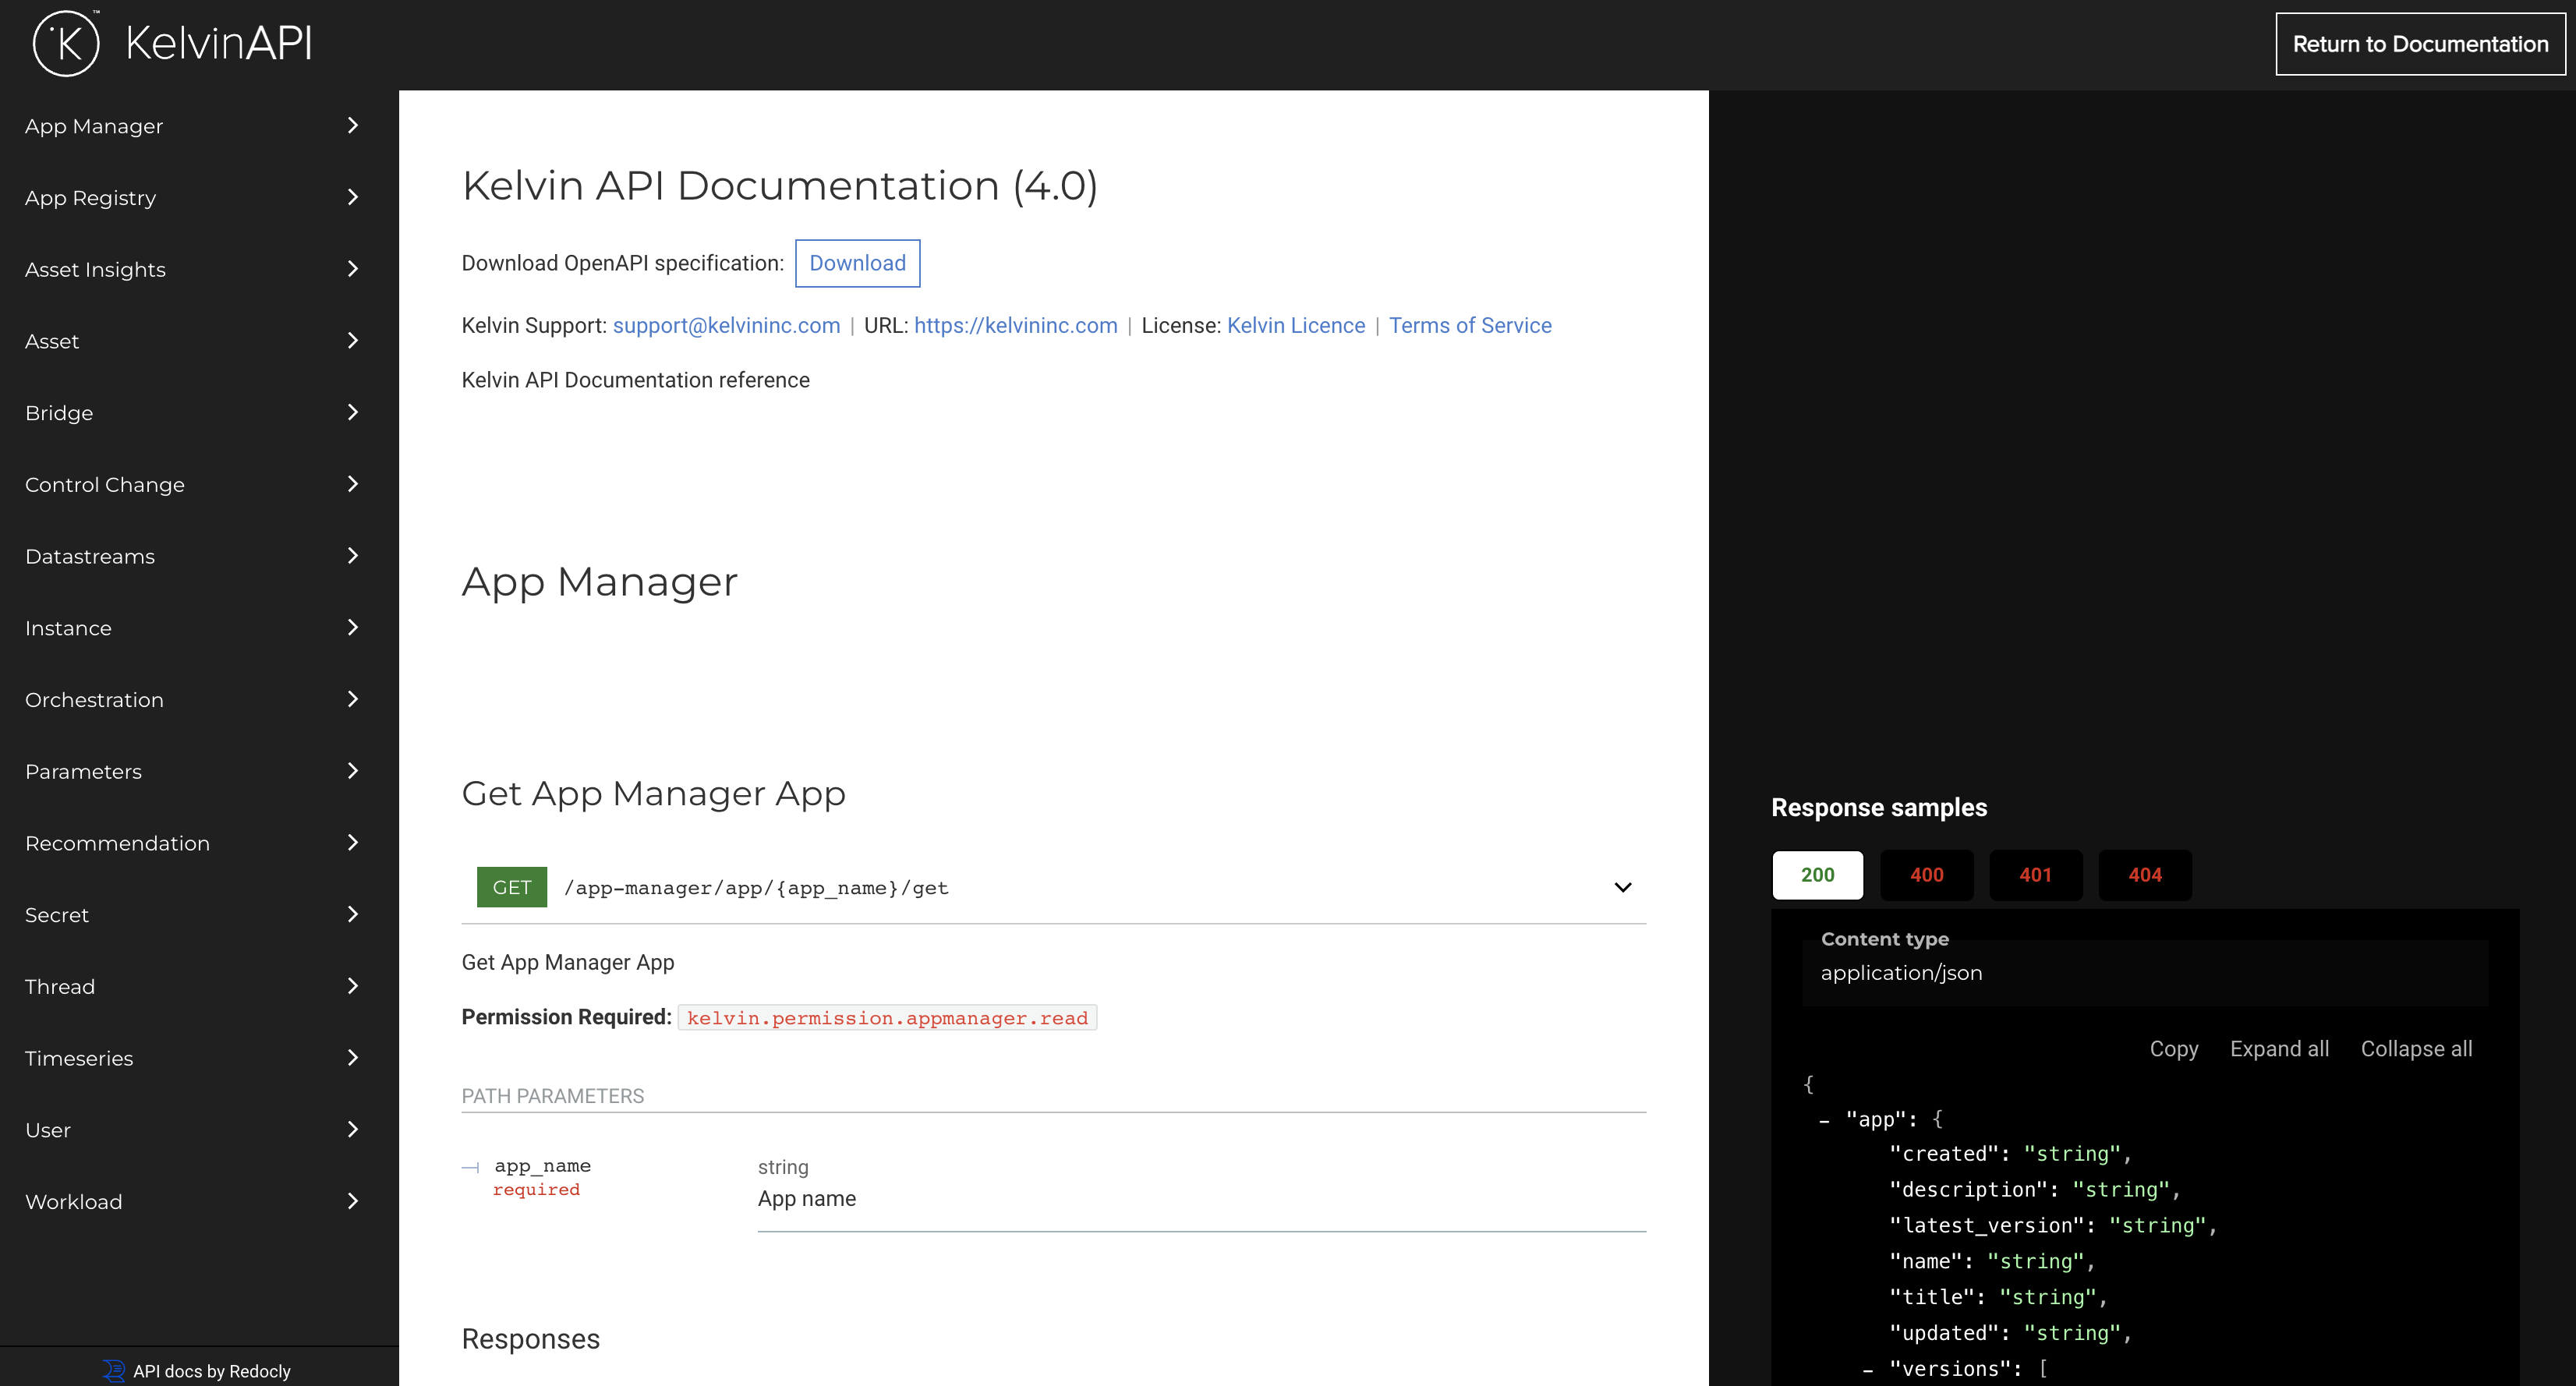The height and width of the screenshot is (1386, 2576).
Task: Click Expand all in response sample
Action: 2279,1049
